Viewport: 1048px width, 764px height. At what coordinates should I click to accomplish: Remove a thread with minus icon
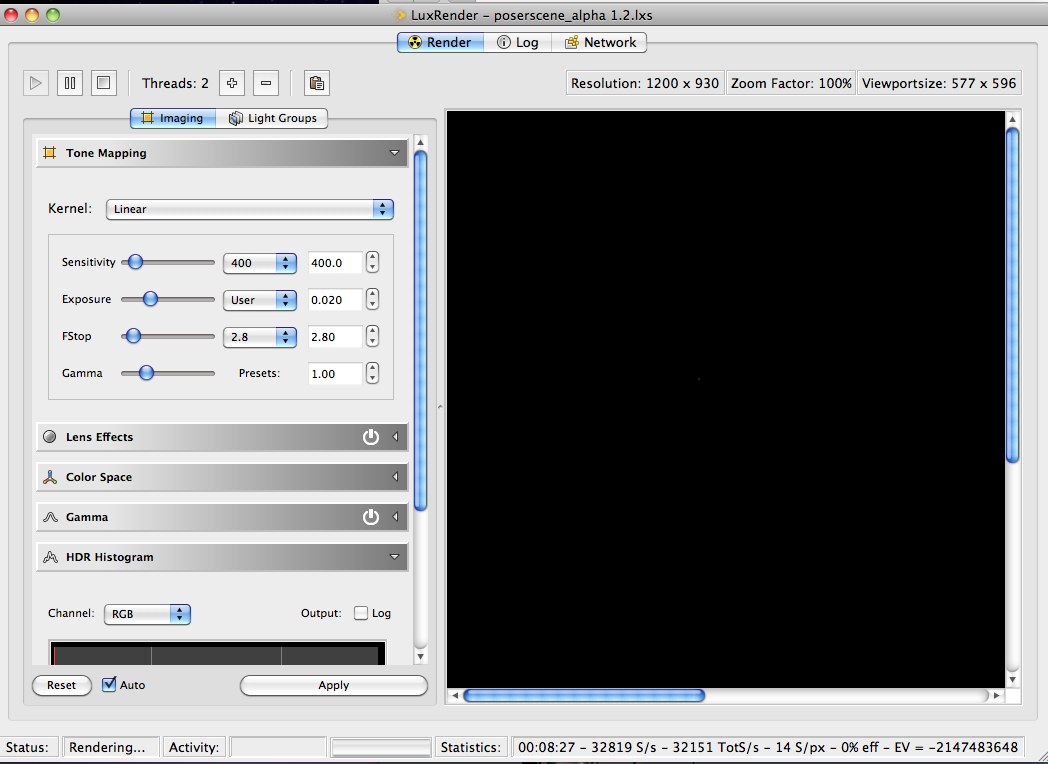tap(265, 83)
